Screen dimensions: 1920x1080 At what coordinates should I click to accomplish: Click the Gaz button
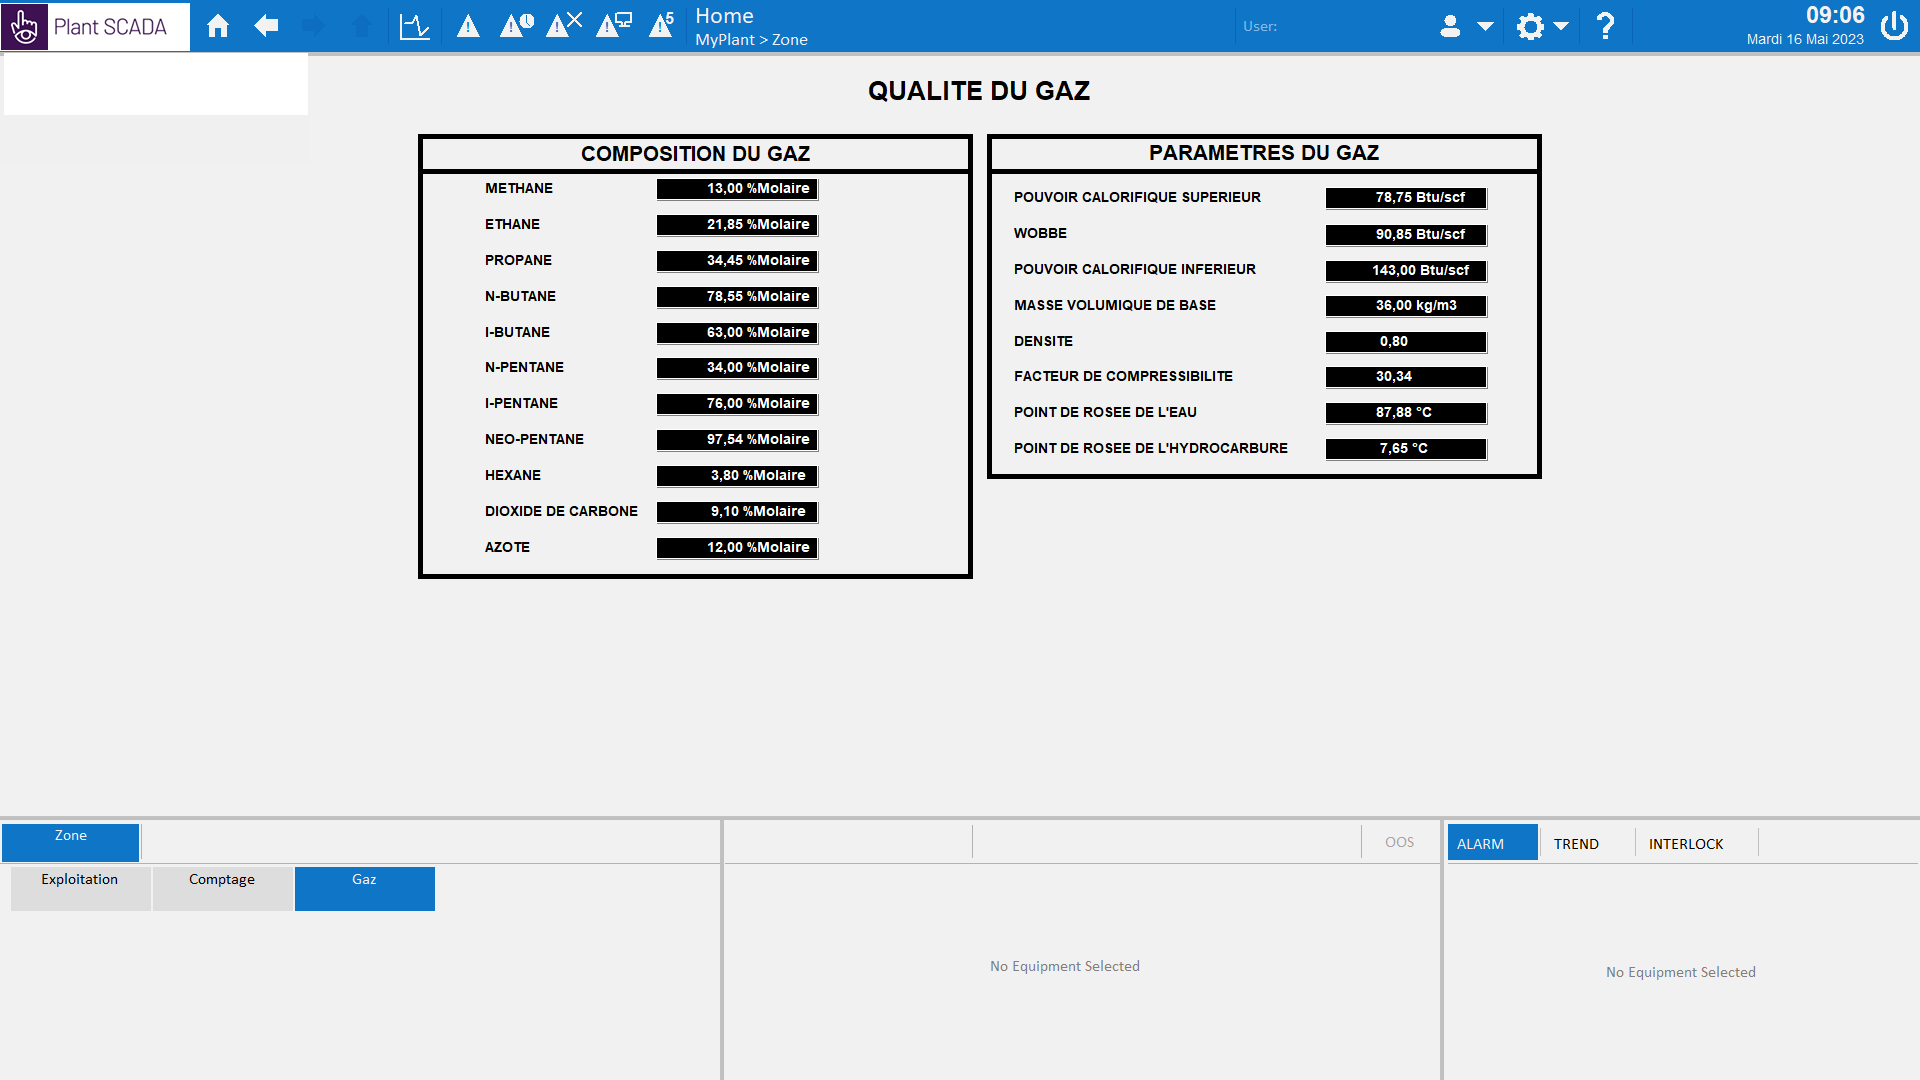pyautogui.click(x=364, y=888)
